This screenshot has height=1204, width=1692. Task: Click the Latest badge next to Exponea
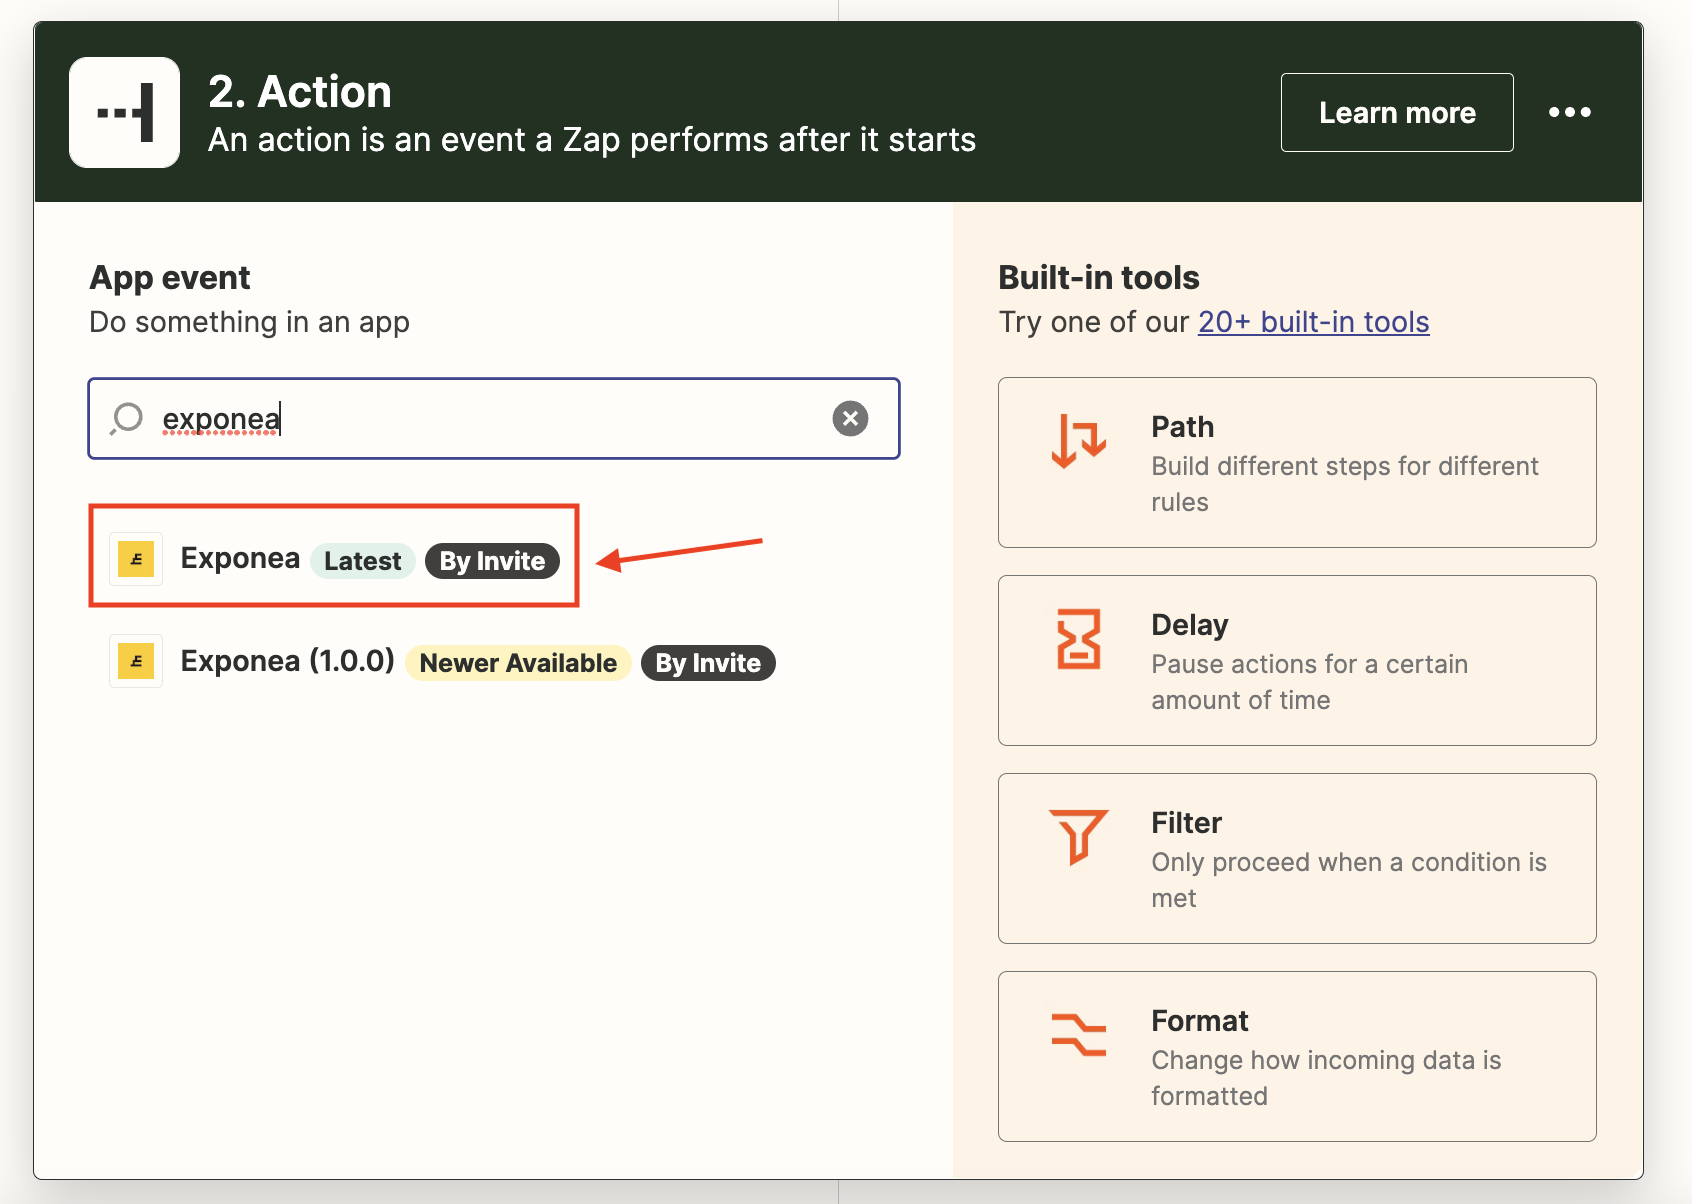pos(362,561)
